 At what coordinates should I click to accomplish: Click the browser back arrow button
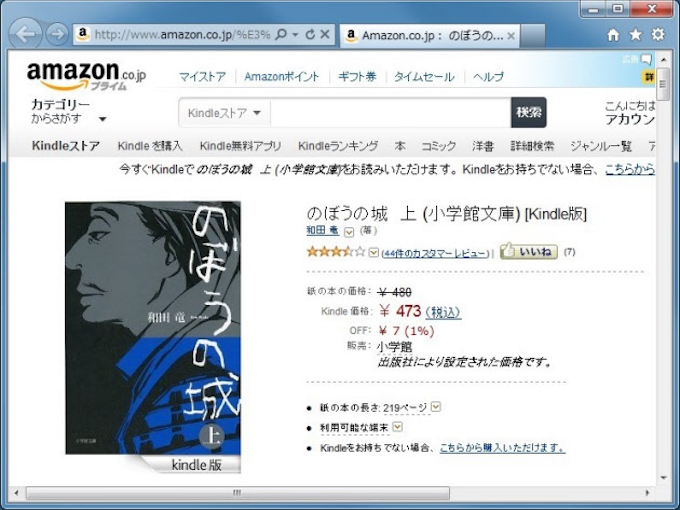pyautogui.click(x=25, y=33)
